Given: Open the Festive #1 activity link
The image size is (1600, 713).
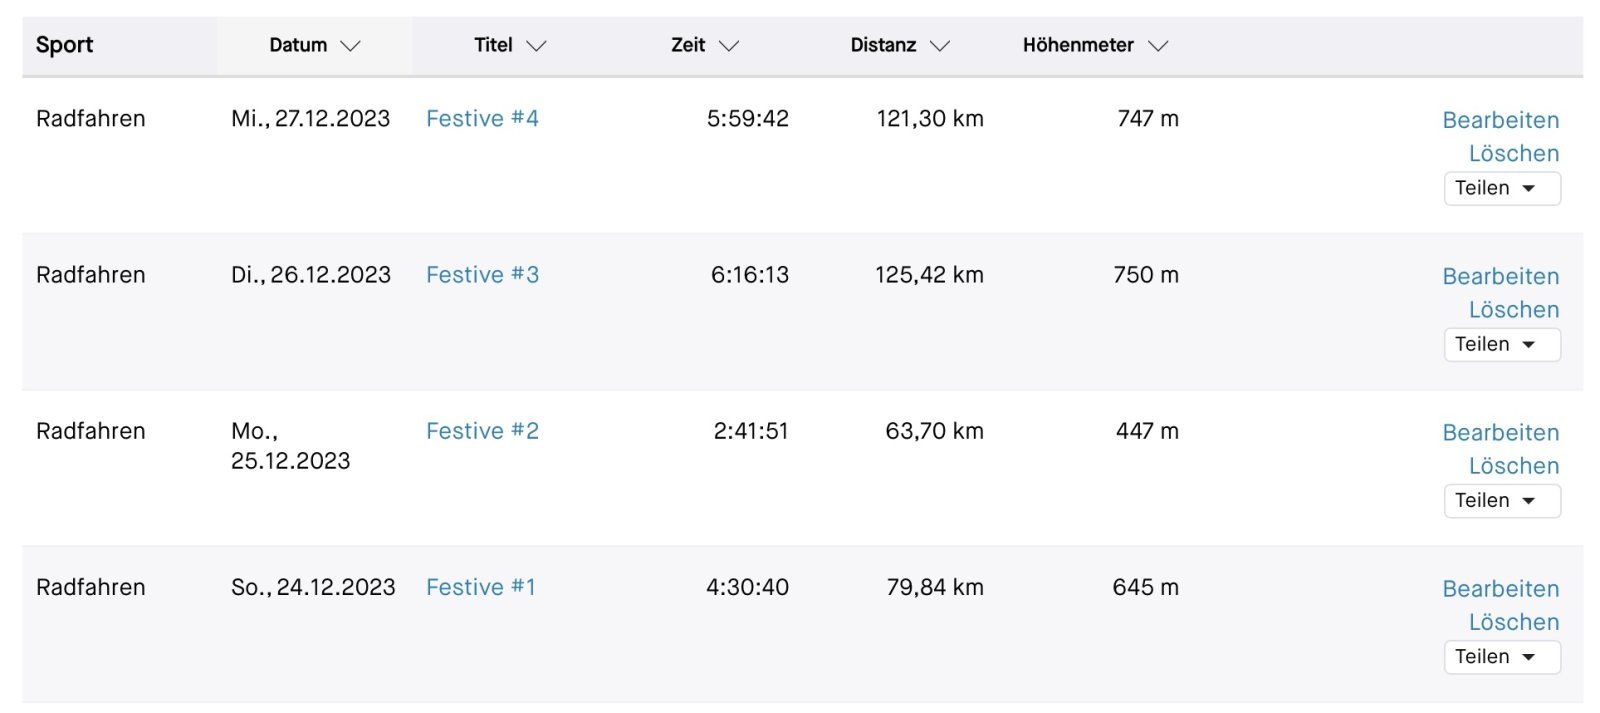Looking at the screenshot, I should [x=480, y=587].
